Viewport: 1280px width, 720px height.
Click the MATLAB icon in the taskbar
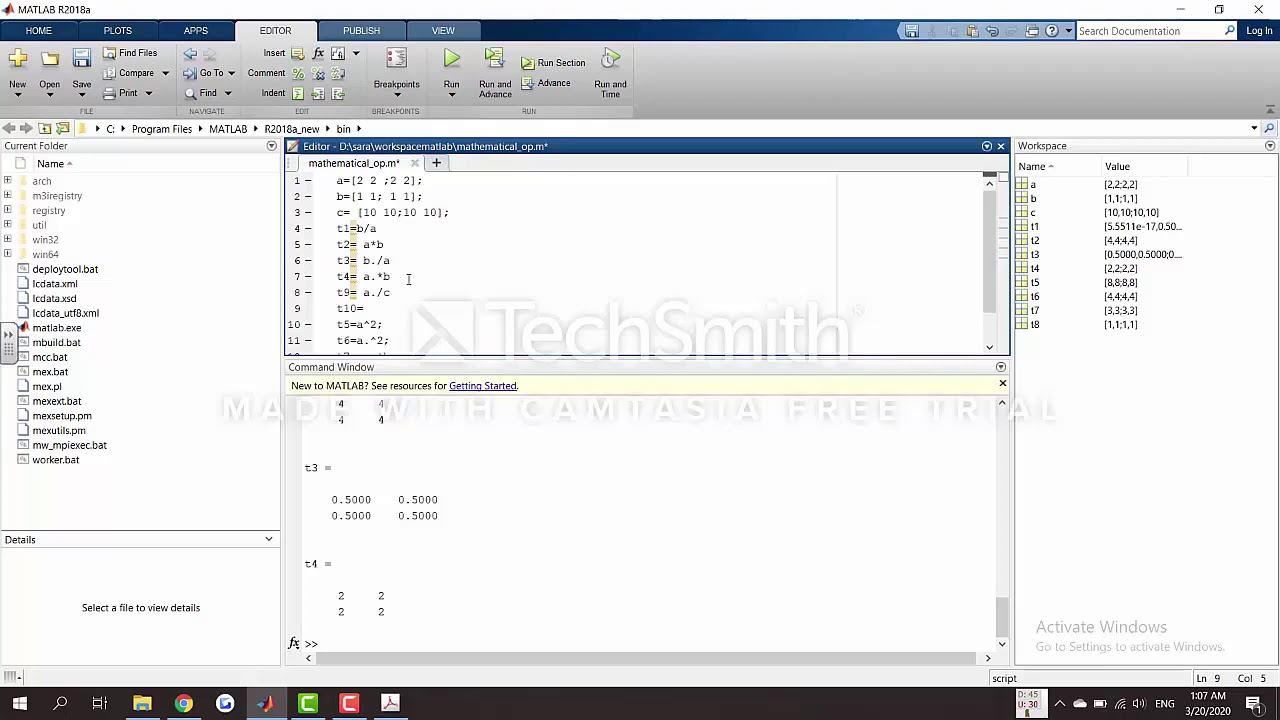265,704
